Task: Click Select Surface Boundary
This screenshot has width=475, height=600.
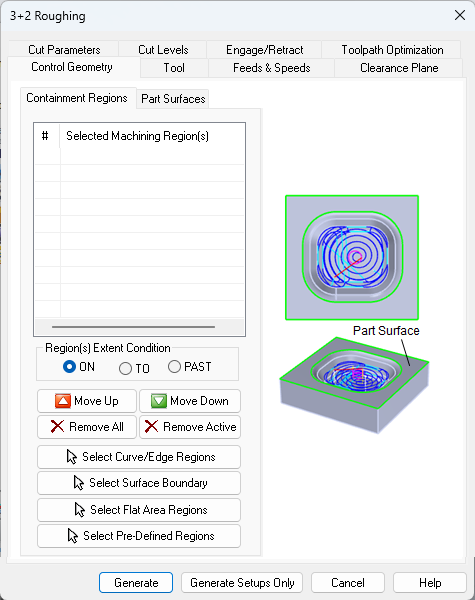Action: [x=139, y=483]
